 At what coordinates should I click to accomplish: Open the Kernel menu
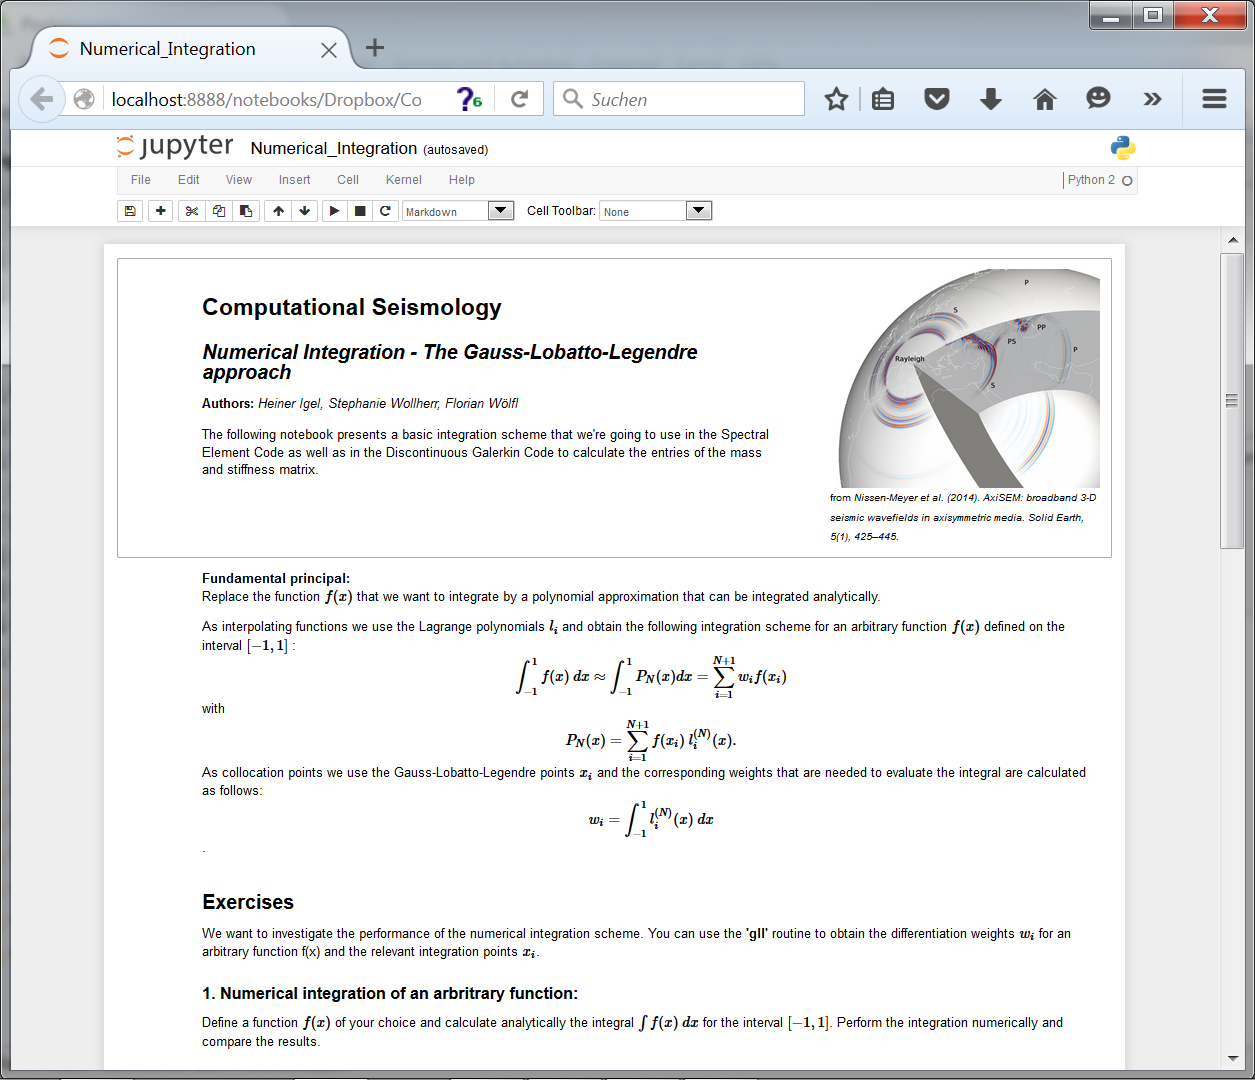pos(403,180)
